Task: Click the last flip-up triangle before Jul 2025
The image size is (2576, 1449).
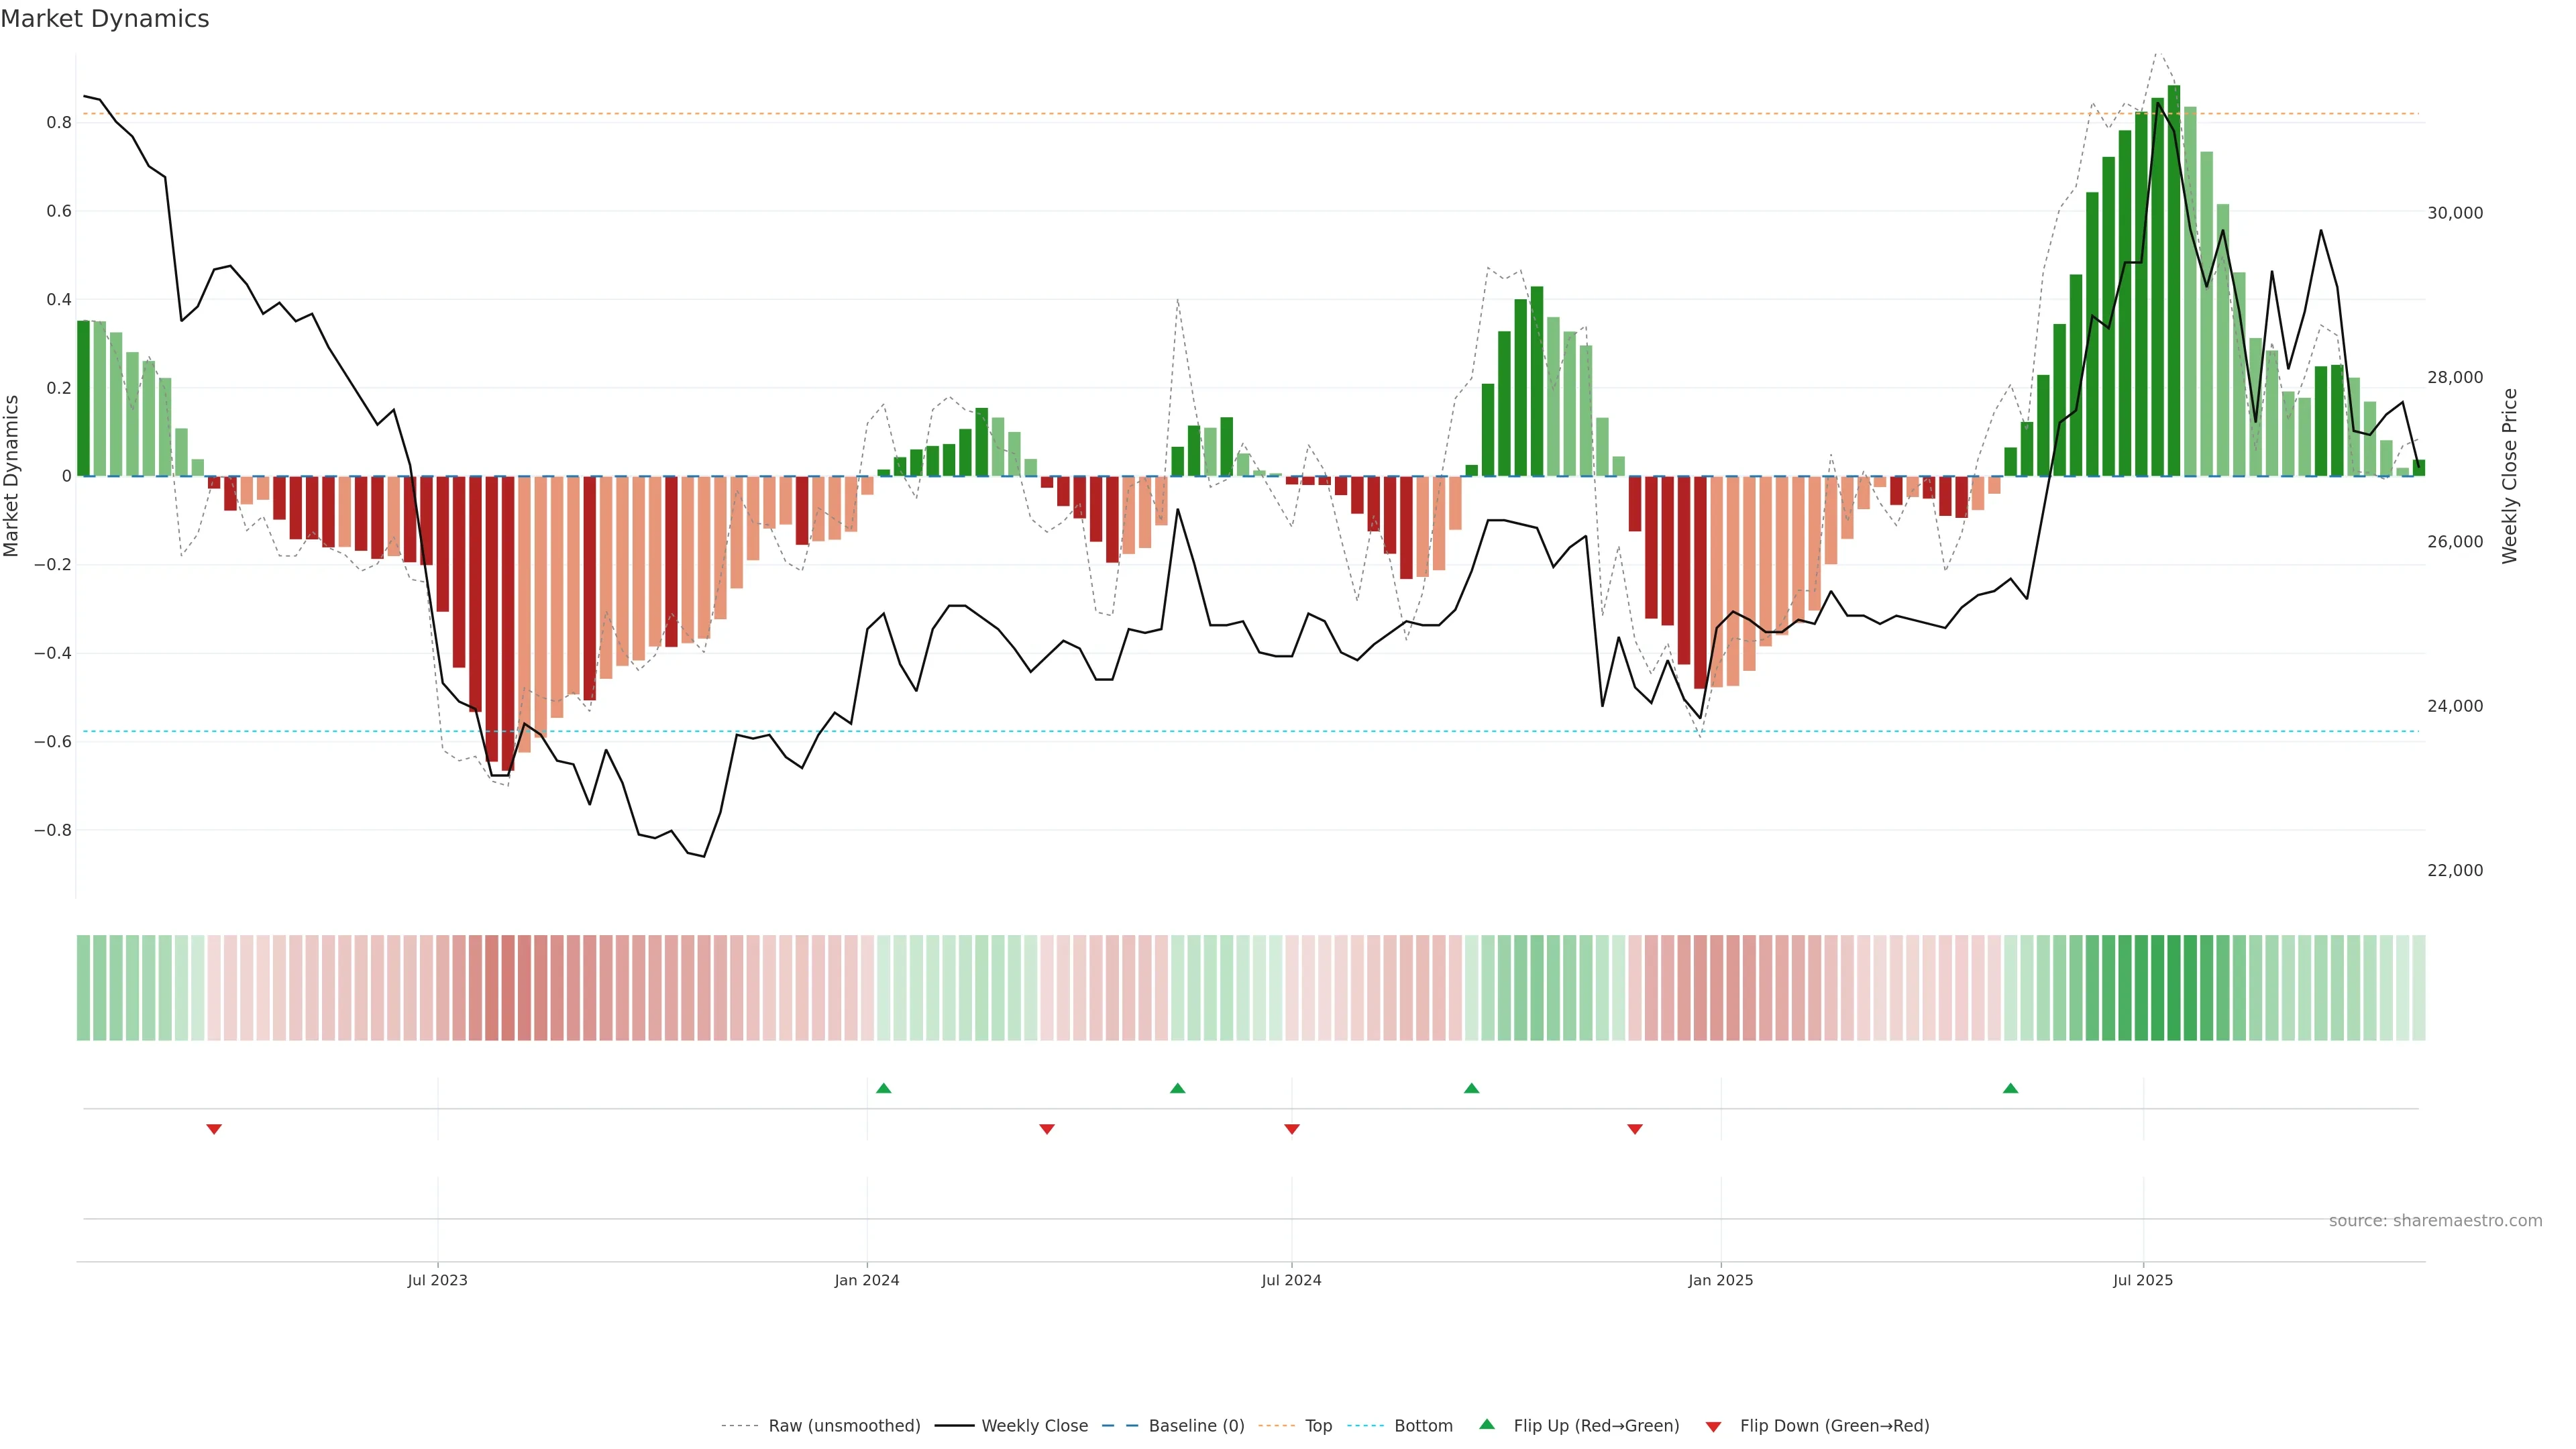Action: tap(2010, 1088)
